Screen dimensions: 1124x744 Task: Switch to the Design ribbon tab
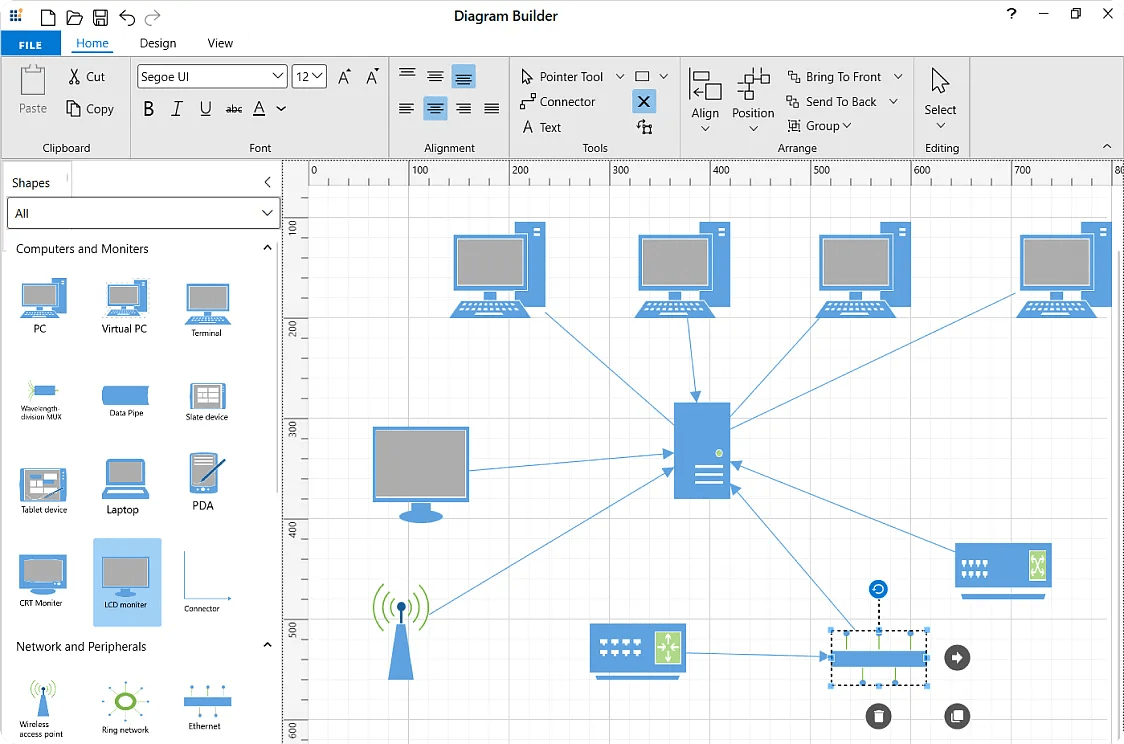click(x=157, y=43)
